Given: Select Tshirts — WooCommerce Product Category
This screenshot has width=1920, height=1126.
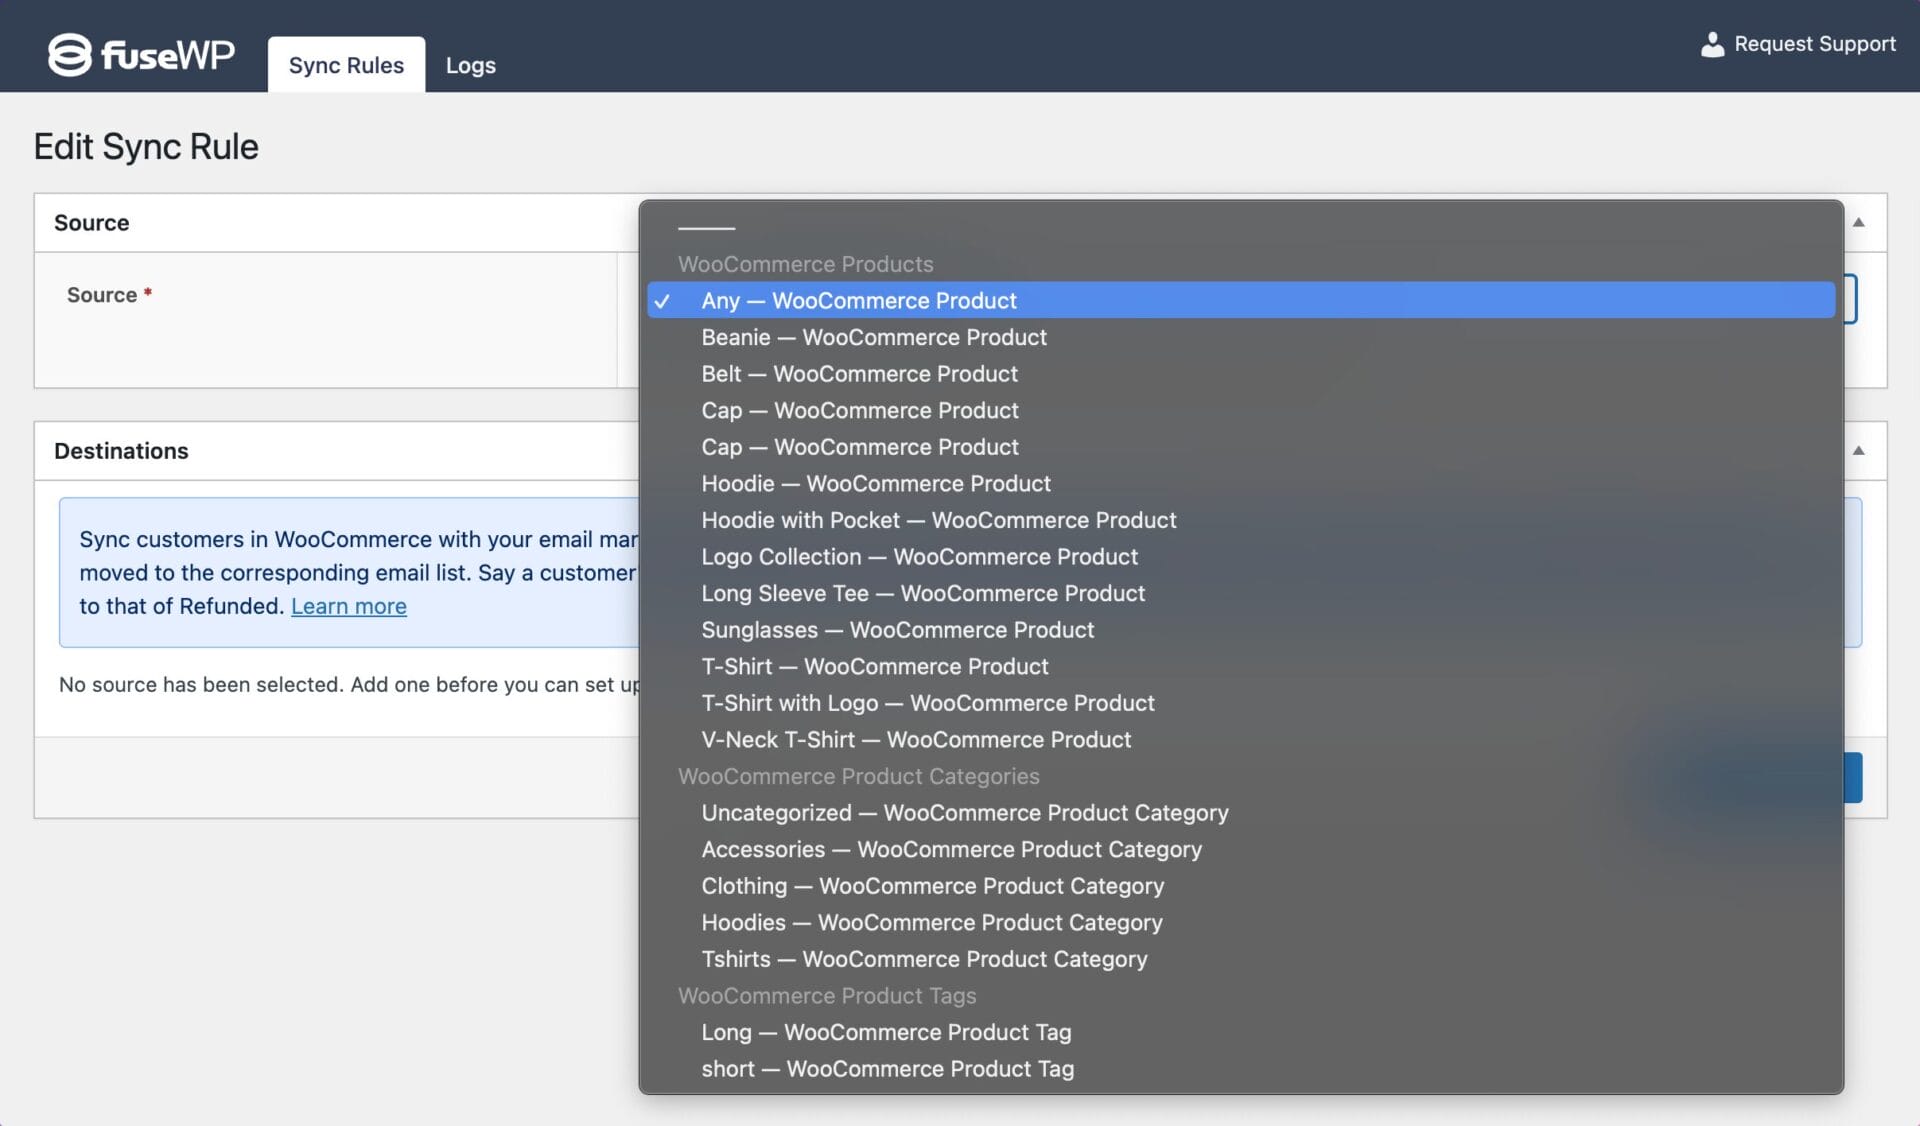Looking at the screenshot, I should click(x=923, y=958).
